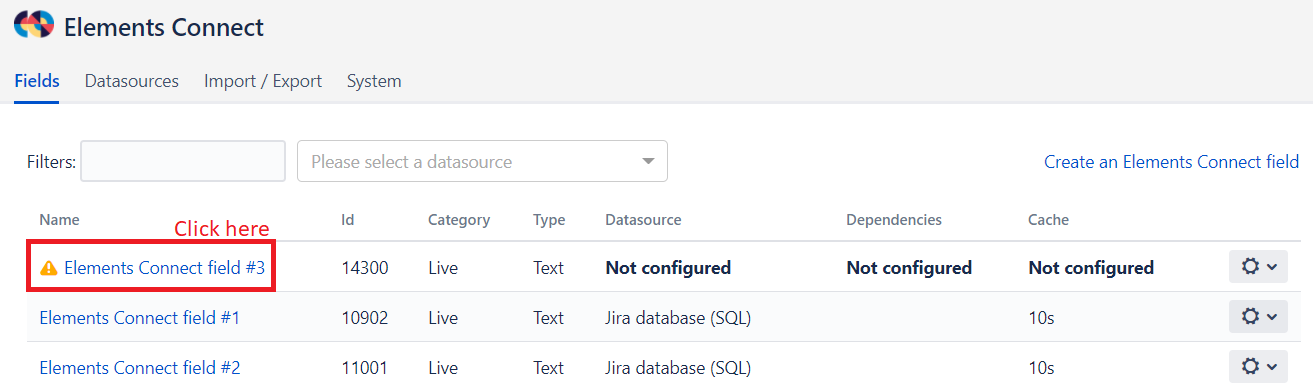Open the Import / Export tab
This screenshot has height=392, width=1313.
point(263,81)
